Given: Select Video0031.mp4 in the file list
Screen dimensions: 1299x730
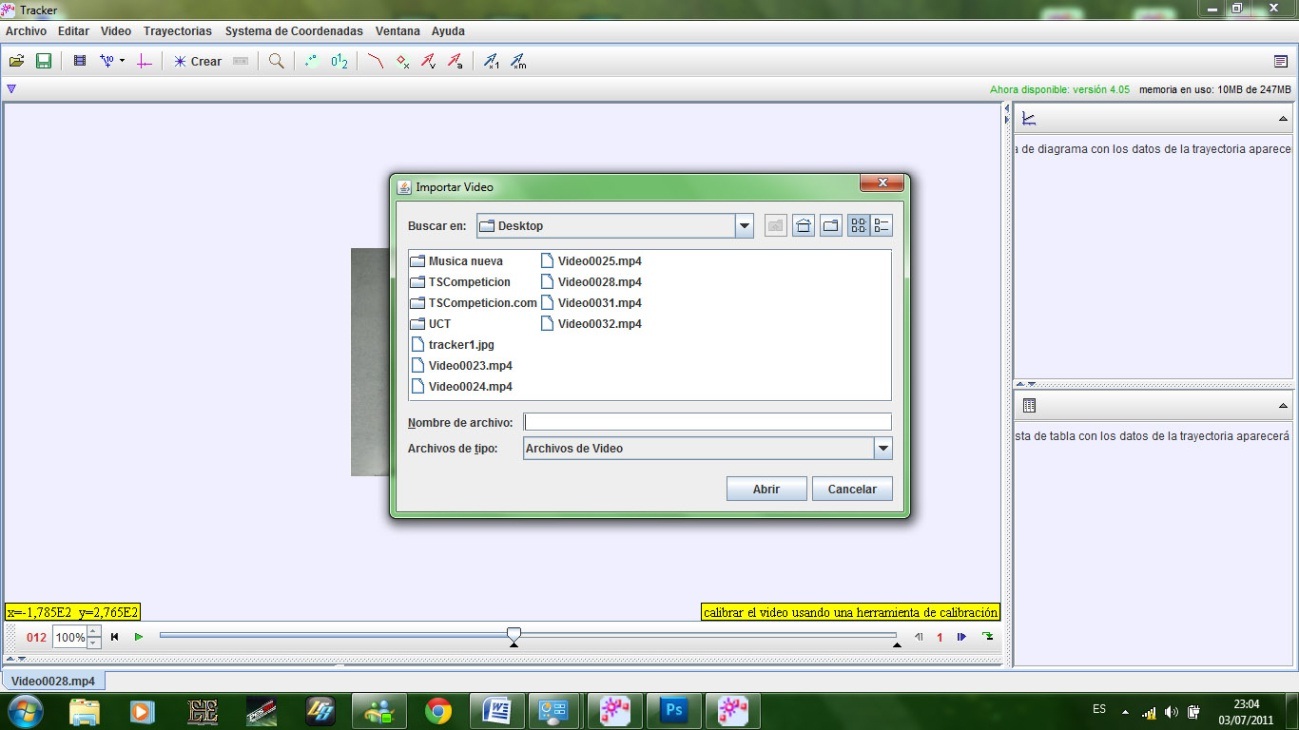Looking at the screenshot, I should (600, 302).
